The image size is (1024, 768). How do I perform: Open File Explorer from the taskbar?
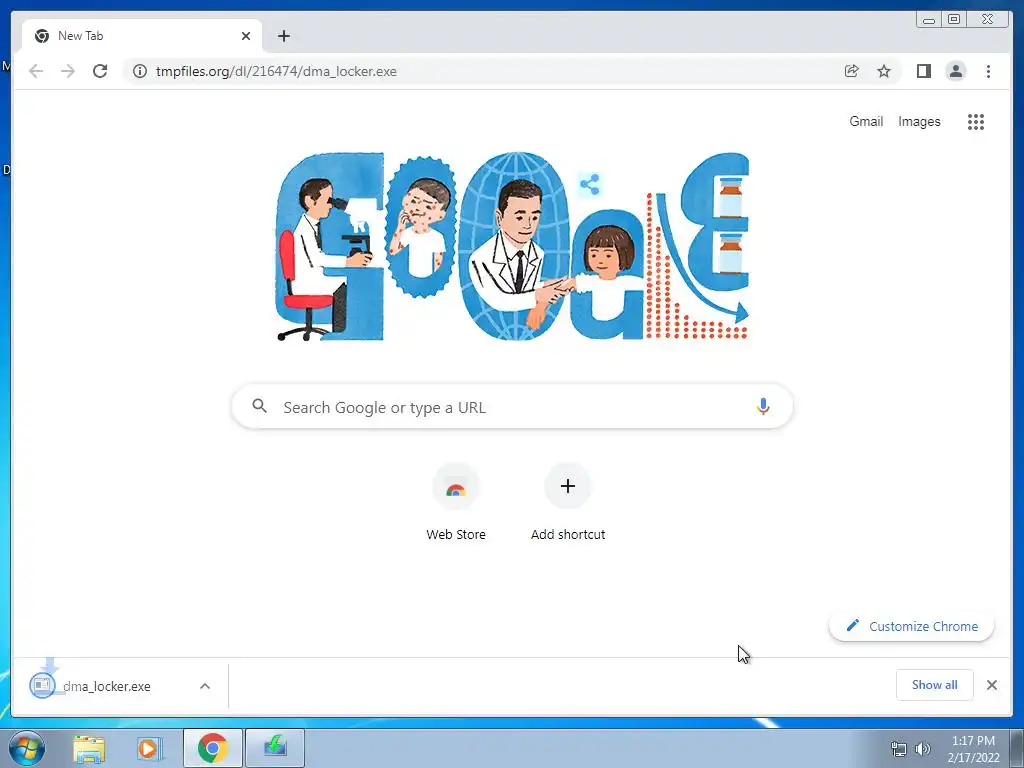(x=89, y=748)
